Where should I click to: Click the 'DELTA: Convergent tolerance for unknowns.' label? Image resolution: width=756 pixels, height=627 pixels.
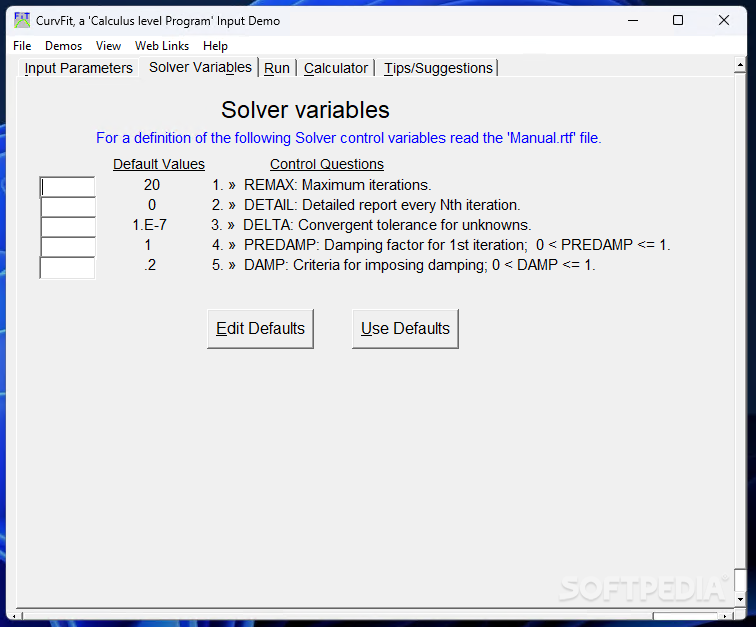387,225
